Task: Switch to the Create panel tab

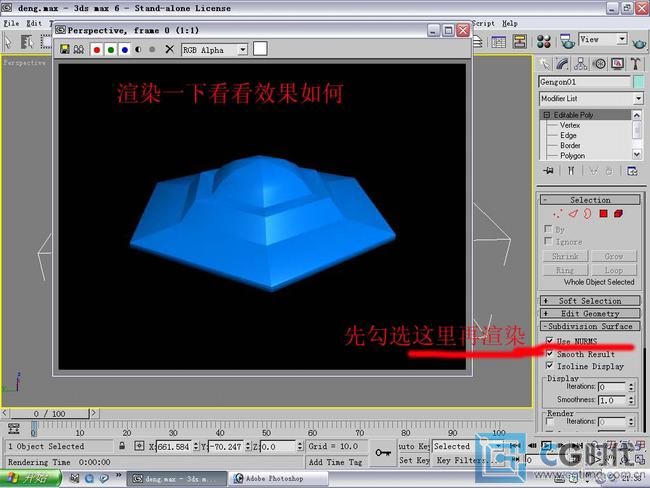Action: pos(544,64)
